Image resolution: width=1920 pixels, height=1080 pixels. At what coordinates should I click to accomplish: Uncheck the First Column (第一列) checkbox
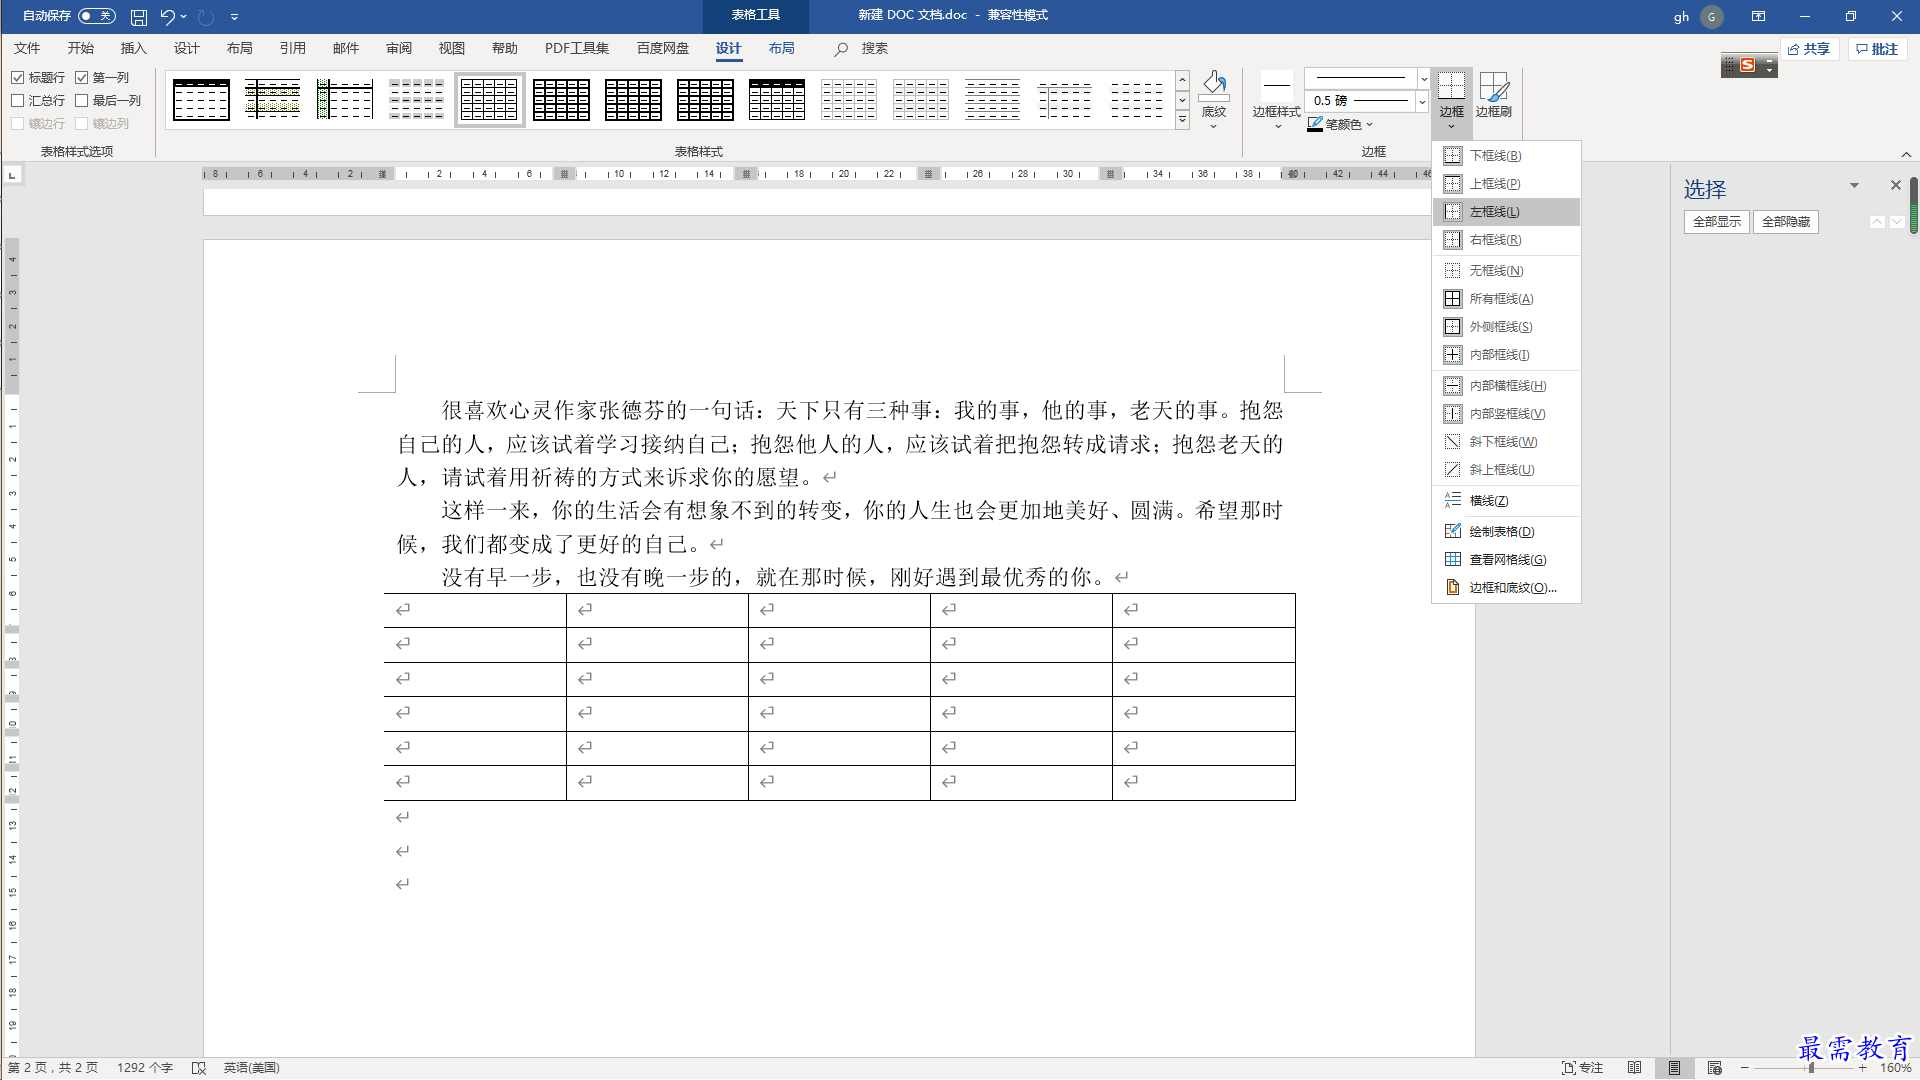tap(81, 78)
